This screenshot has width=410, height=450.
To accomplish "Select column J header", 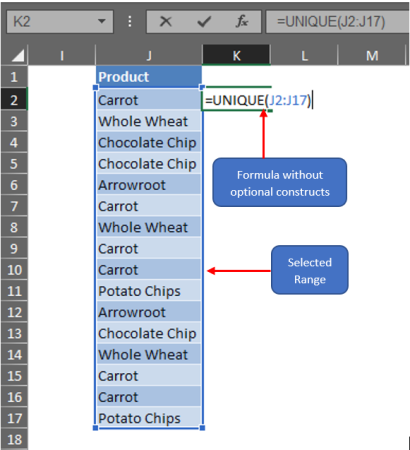I will (x=149, y=55).
